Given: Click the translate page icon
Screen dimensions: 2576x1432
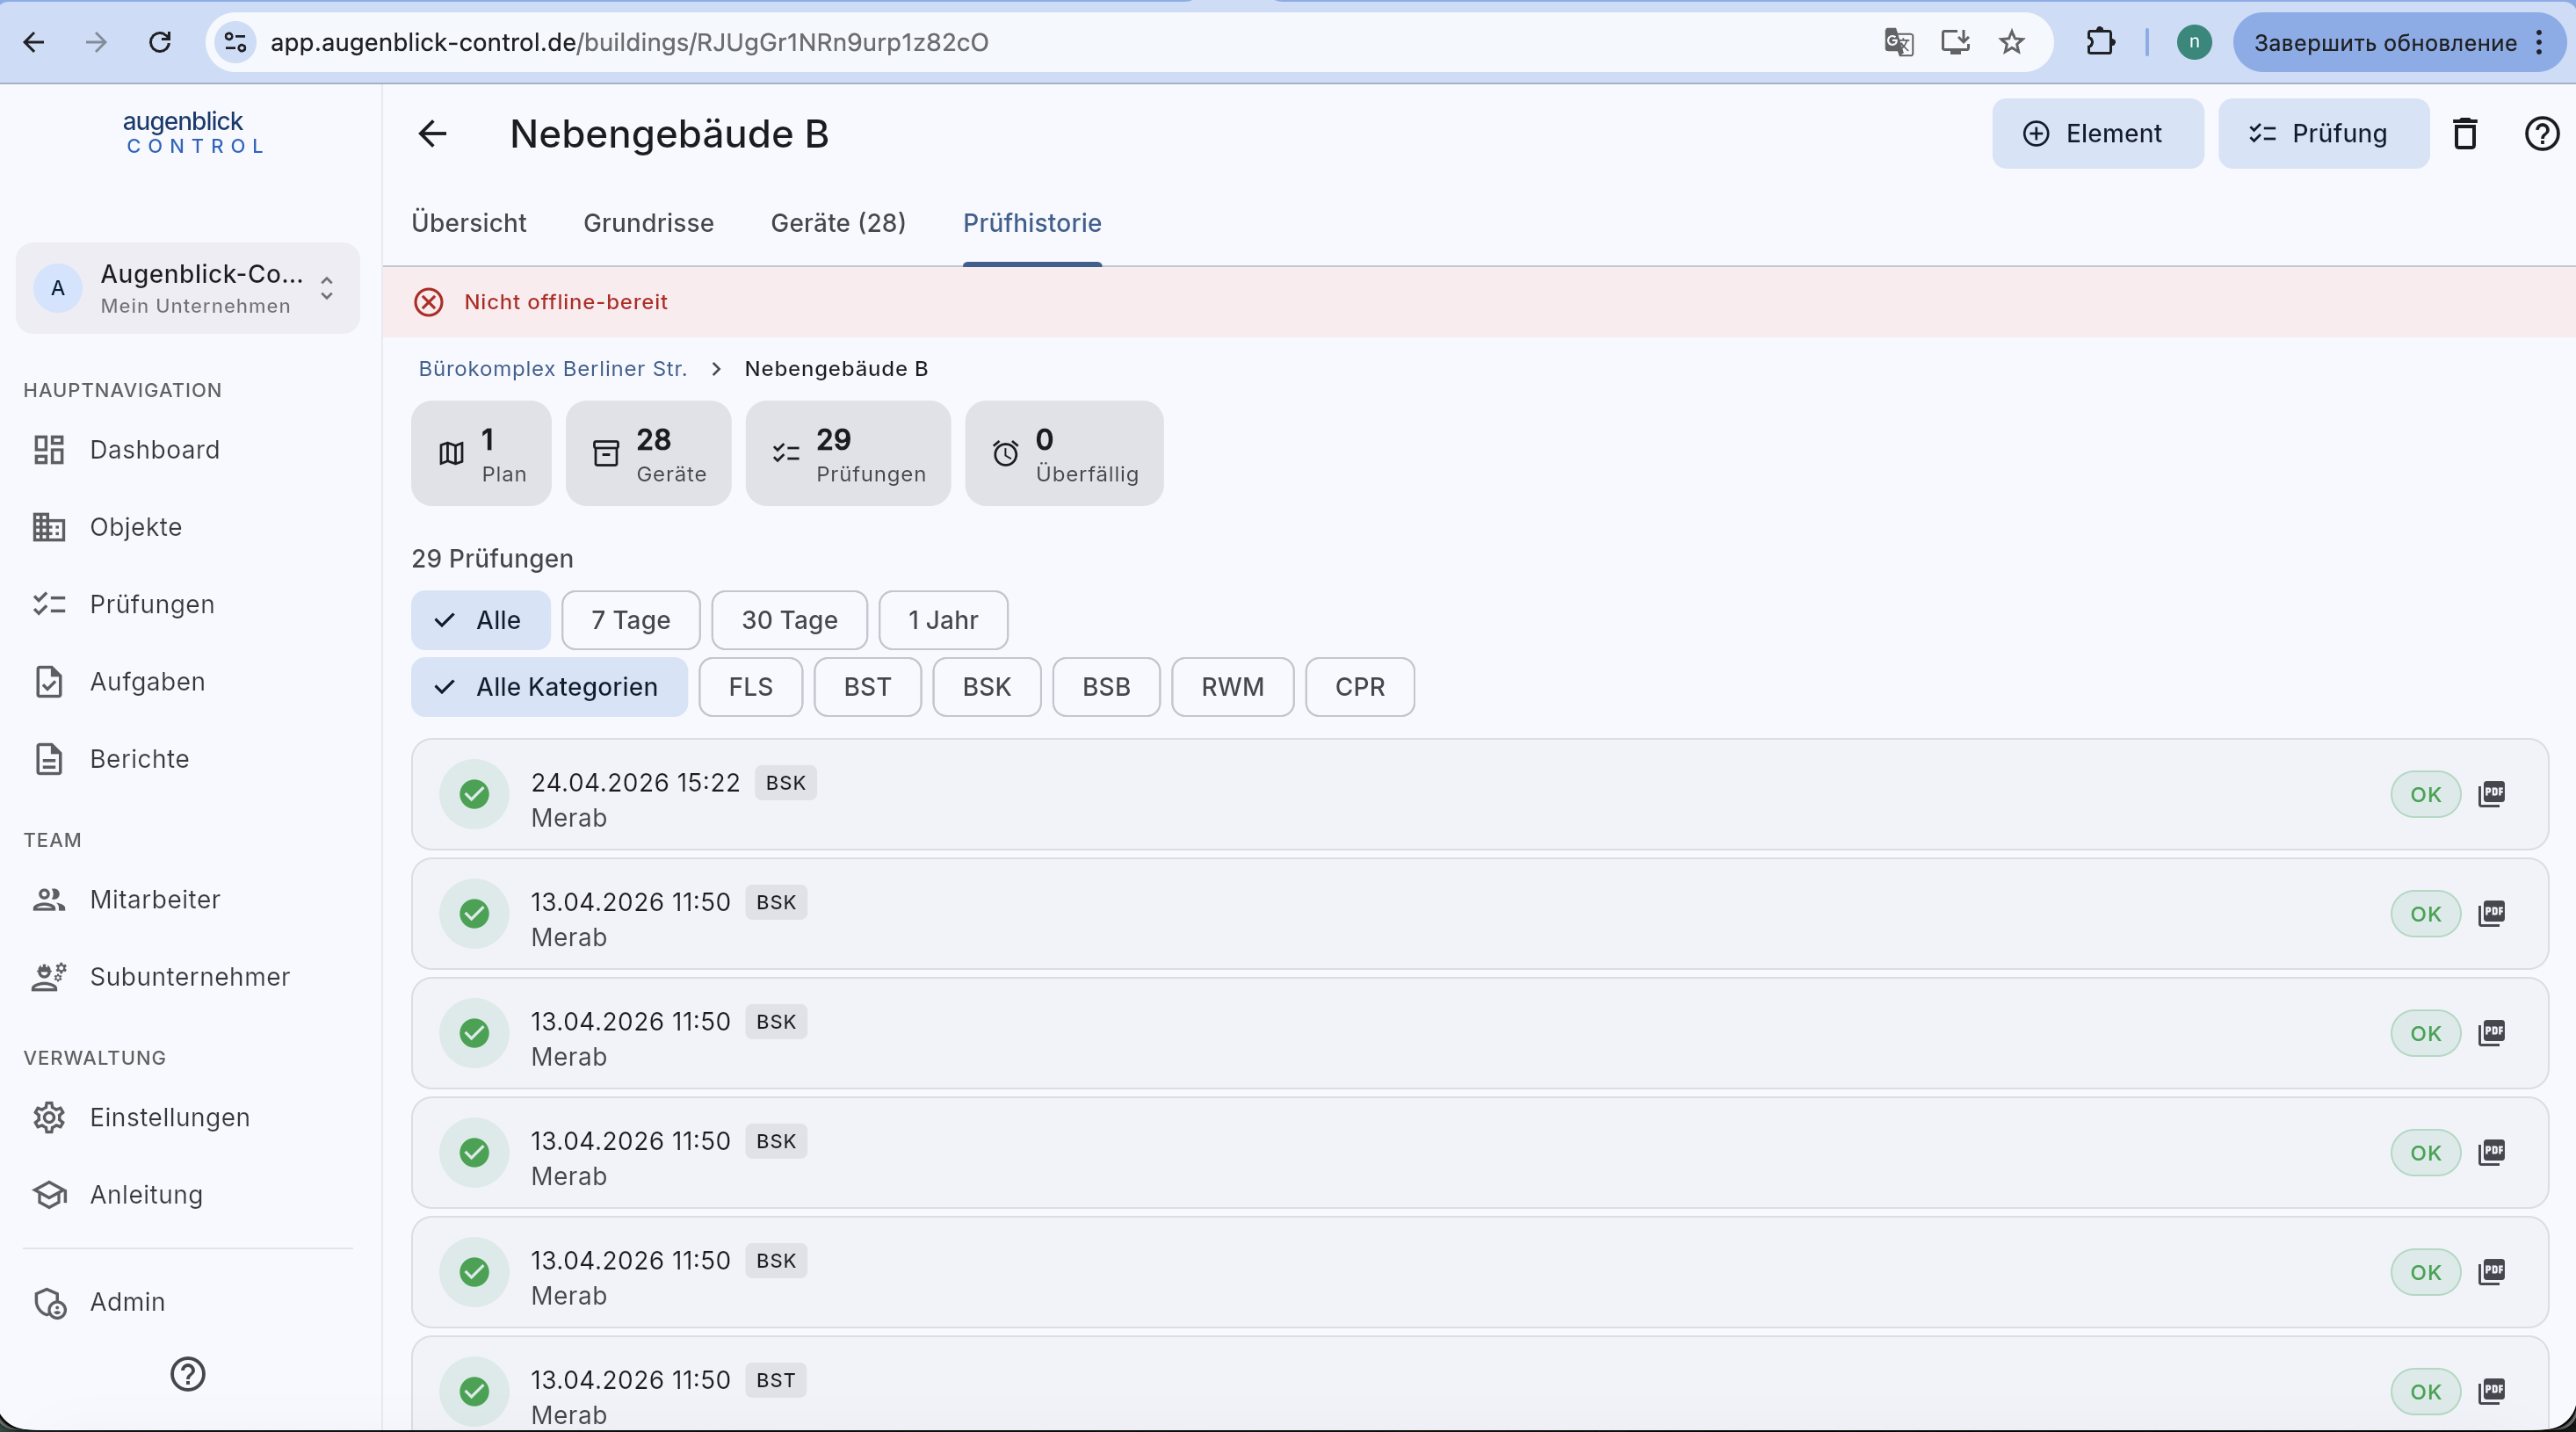Looking at the screenshot, I should tap(1898, 42).
